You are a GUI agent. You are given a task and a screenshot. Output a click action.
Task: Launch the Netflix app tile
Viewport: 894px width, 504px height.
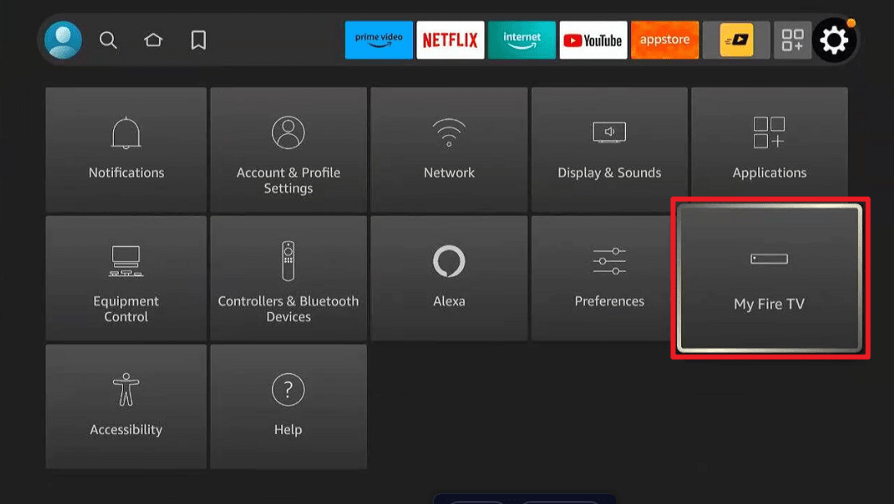[x=450, y=40]
